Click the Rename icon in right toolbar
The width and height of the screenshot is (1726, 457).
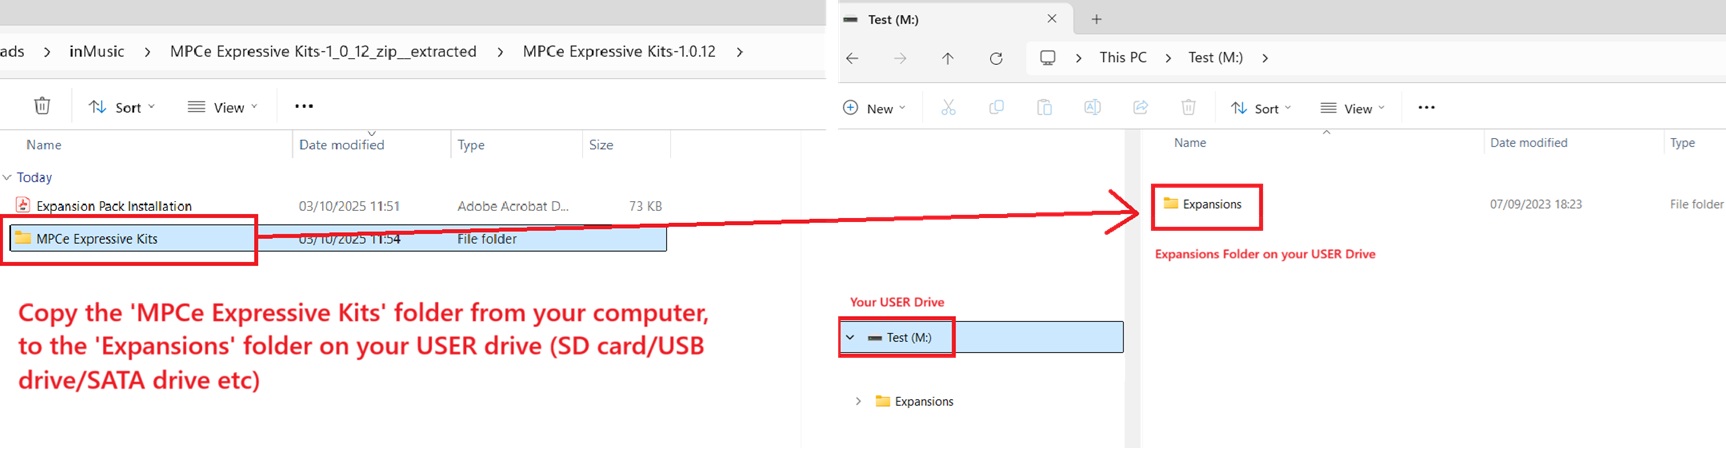[x=1092, y=108]
